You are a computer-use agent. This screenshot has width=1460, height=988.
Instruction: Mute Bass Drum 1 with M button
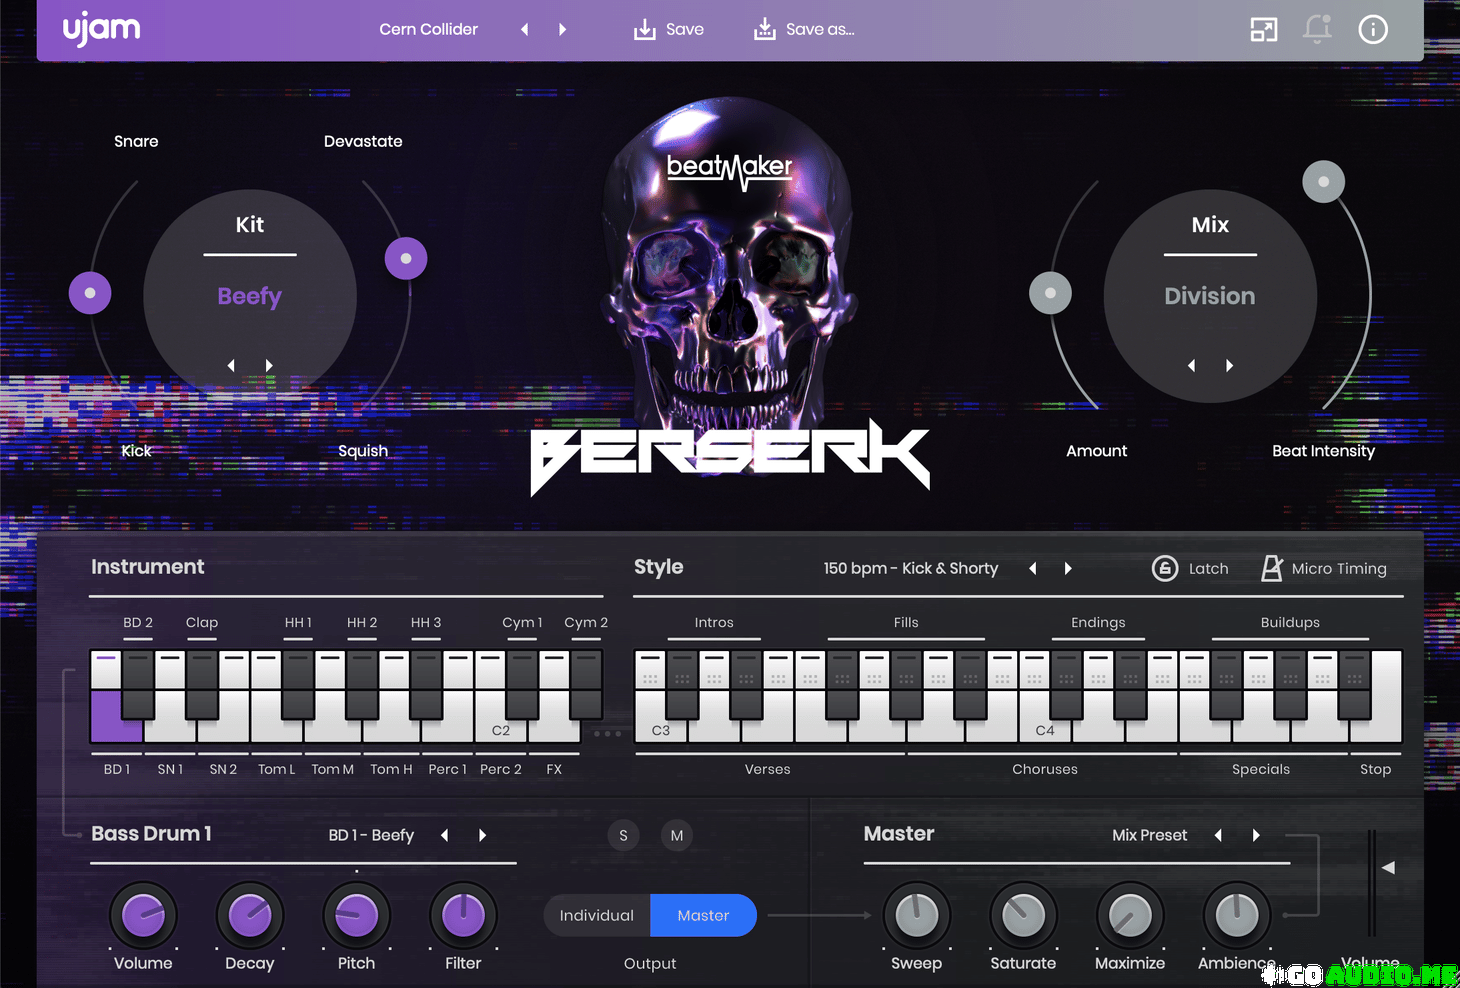pos(677,835)
